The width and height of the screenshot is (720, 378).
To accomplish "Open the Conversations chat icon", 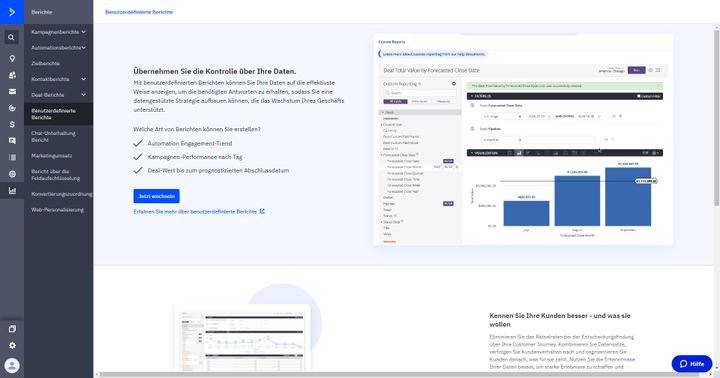I will [x=12, y=141].
